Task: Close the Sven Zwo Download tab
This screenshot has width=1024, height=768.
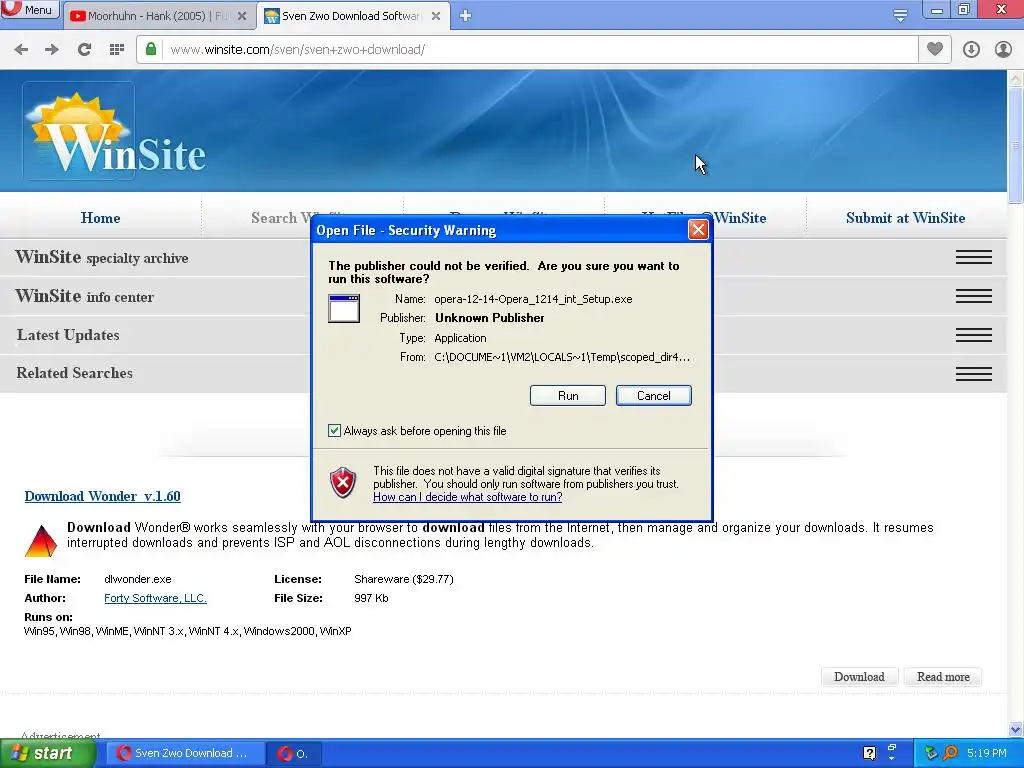Action: 436,16
